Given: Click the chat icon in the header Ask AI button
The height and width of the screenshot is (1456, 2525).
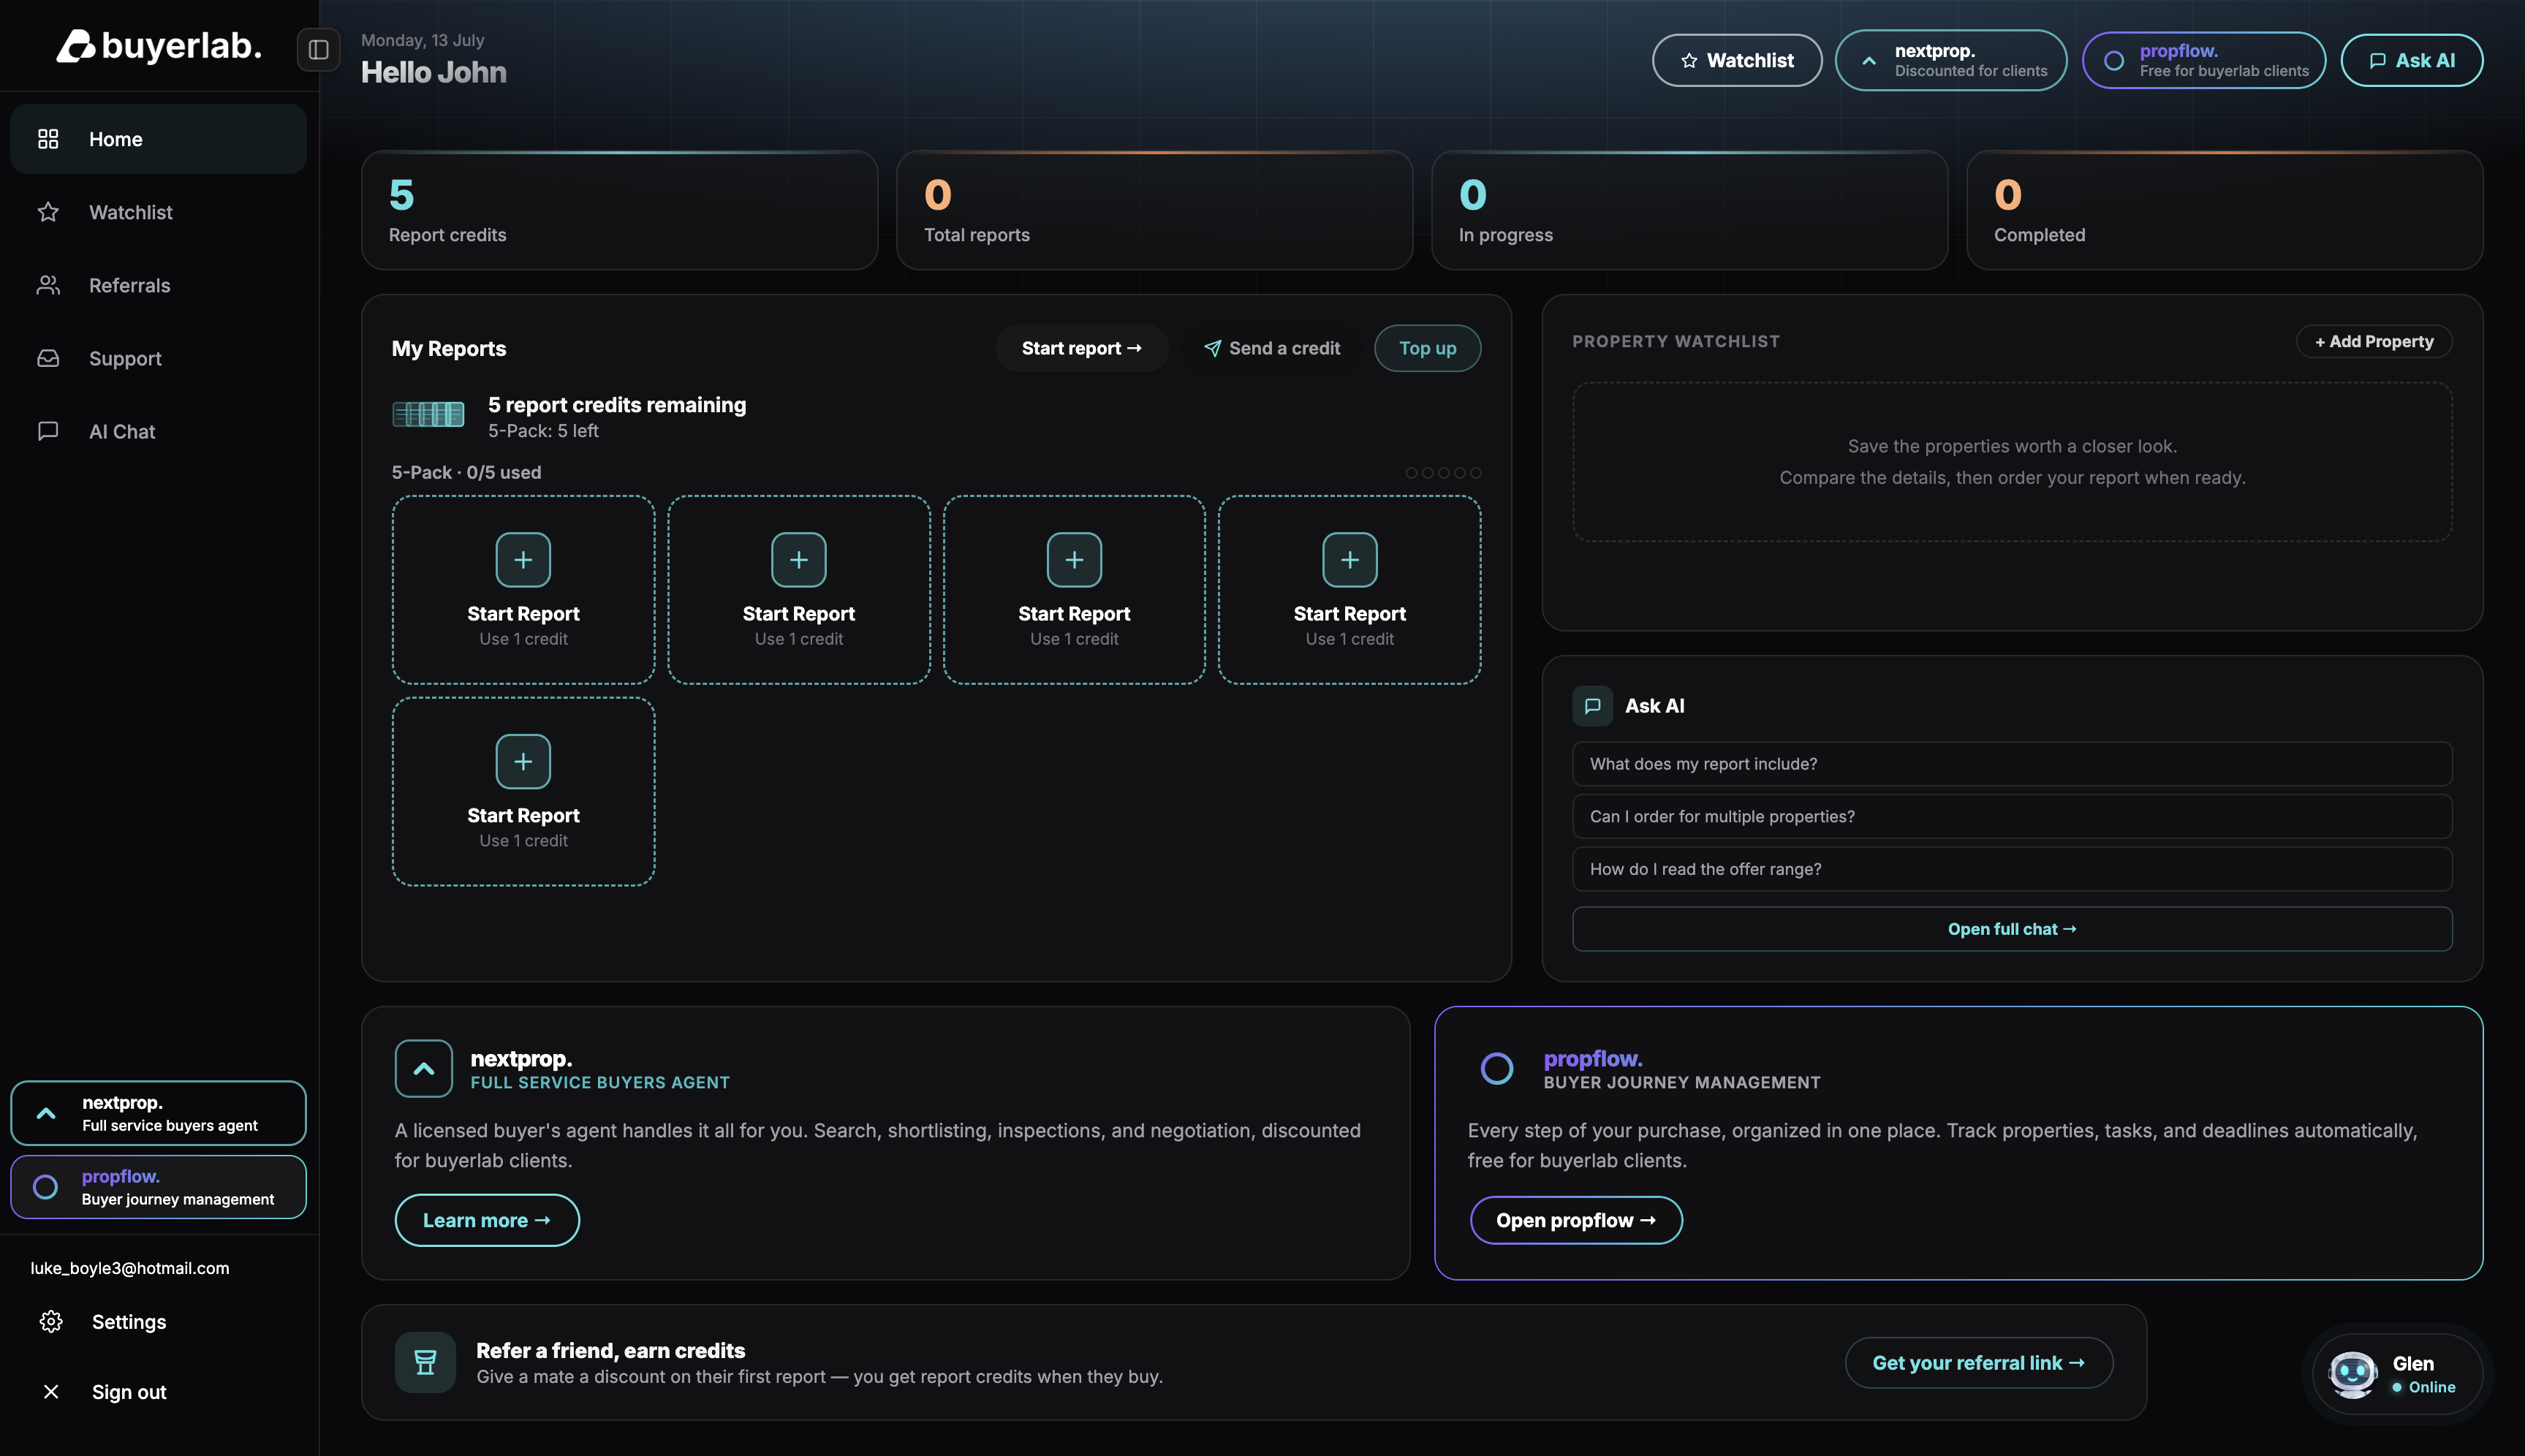Looking at the screenshot, I should (2377, 61).
